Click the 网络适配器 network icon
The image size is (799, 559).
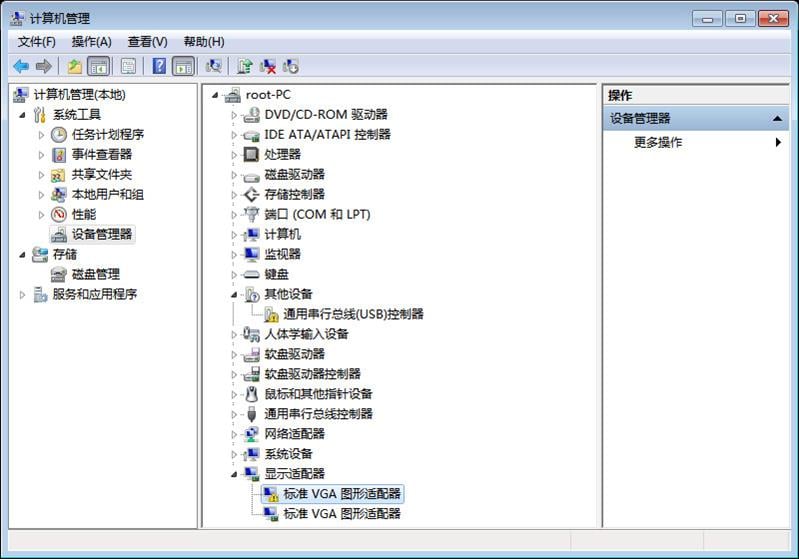point(251,434)
